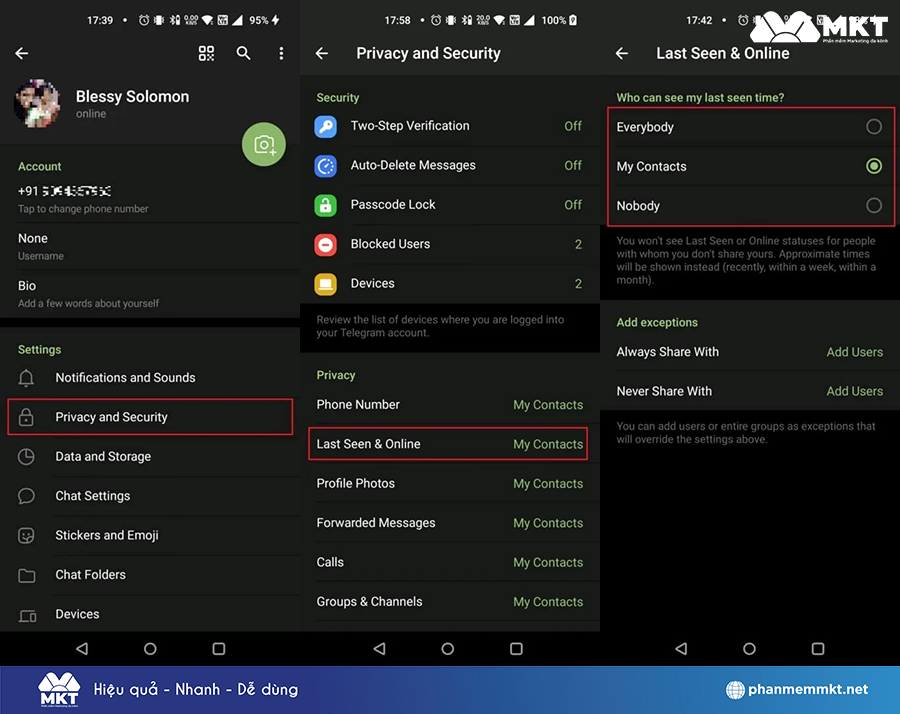The height and width of the screenshot is (714, 900).
Task: Tap Android recents square on the right screen
Action: pos(818,649)
